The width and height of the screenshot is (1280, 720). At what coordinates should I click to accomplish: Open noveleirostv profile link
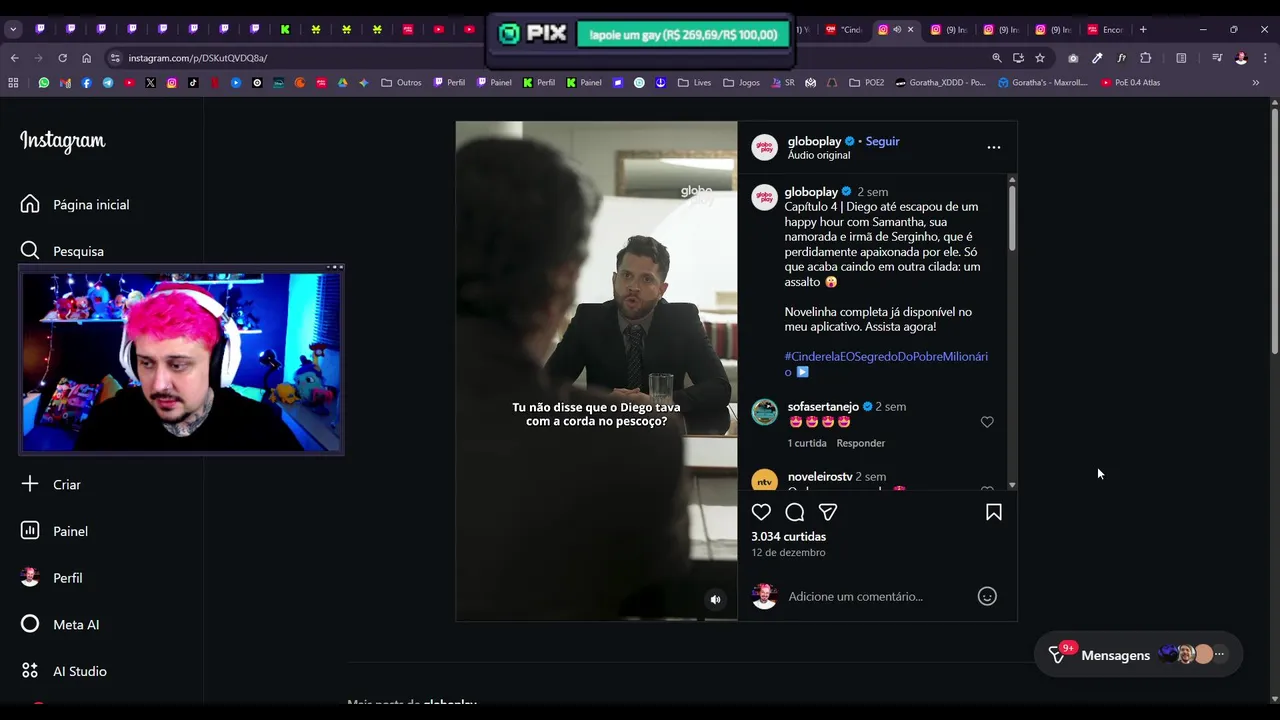(820, 477)
